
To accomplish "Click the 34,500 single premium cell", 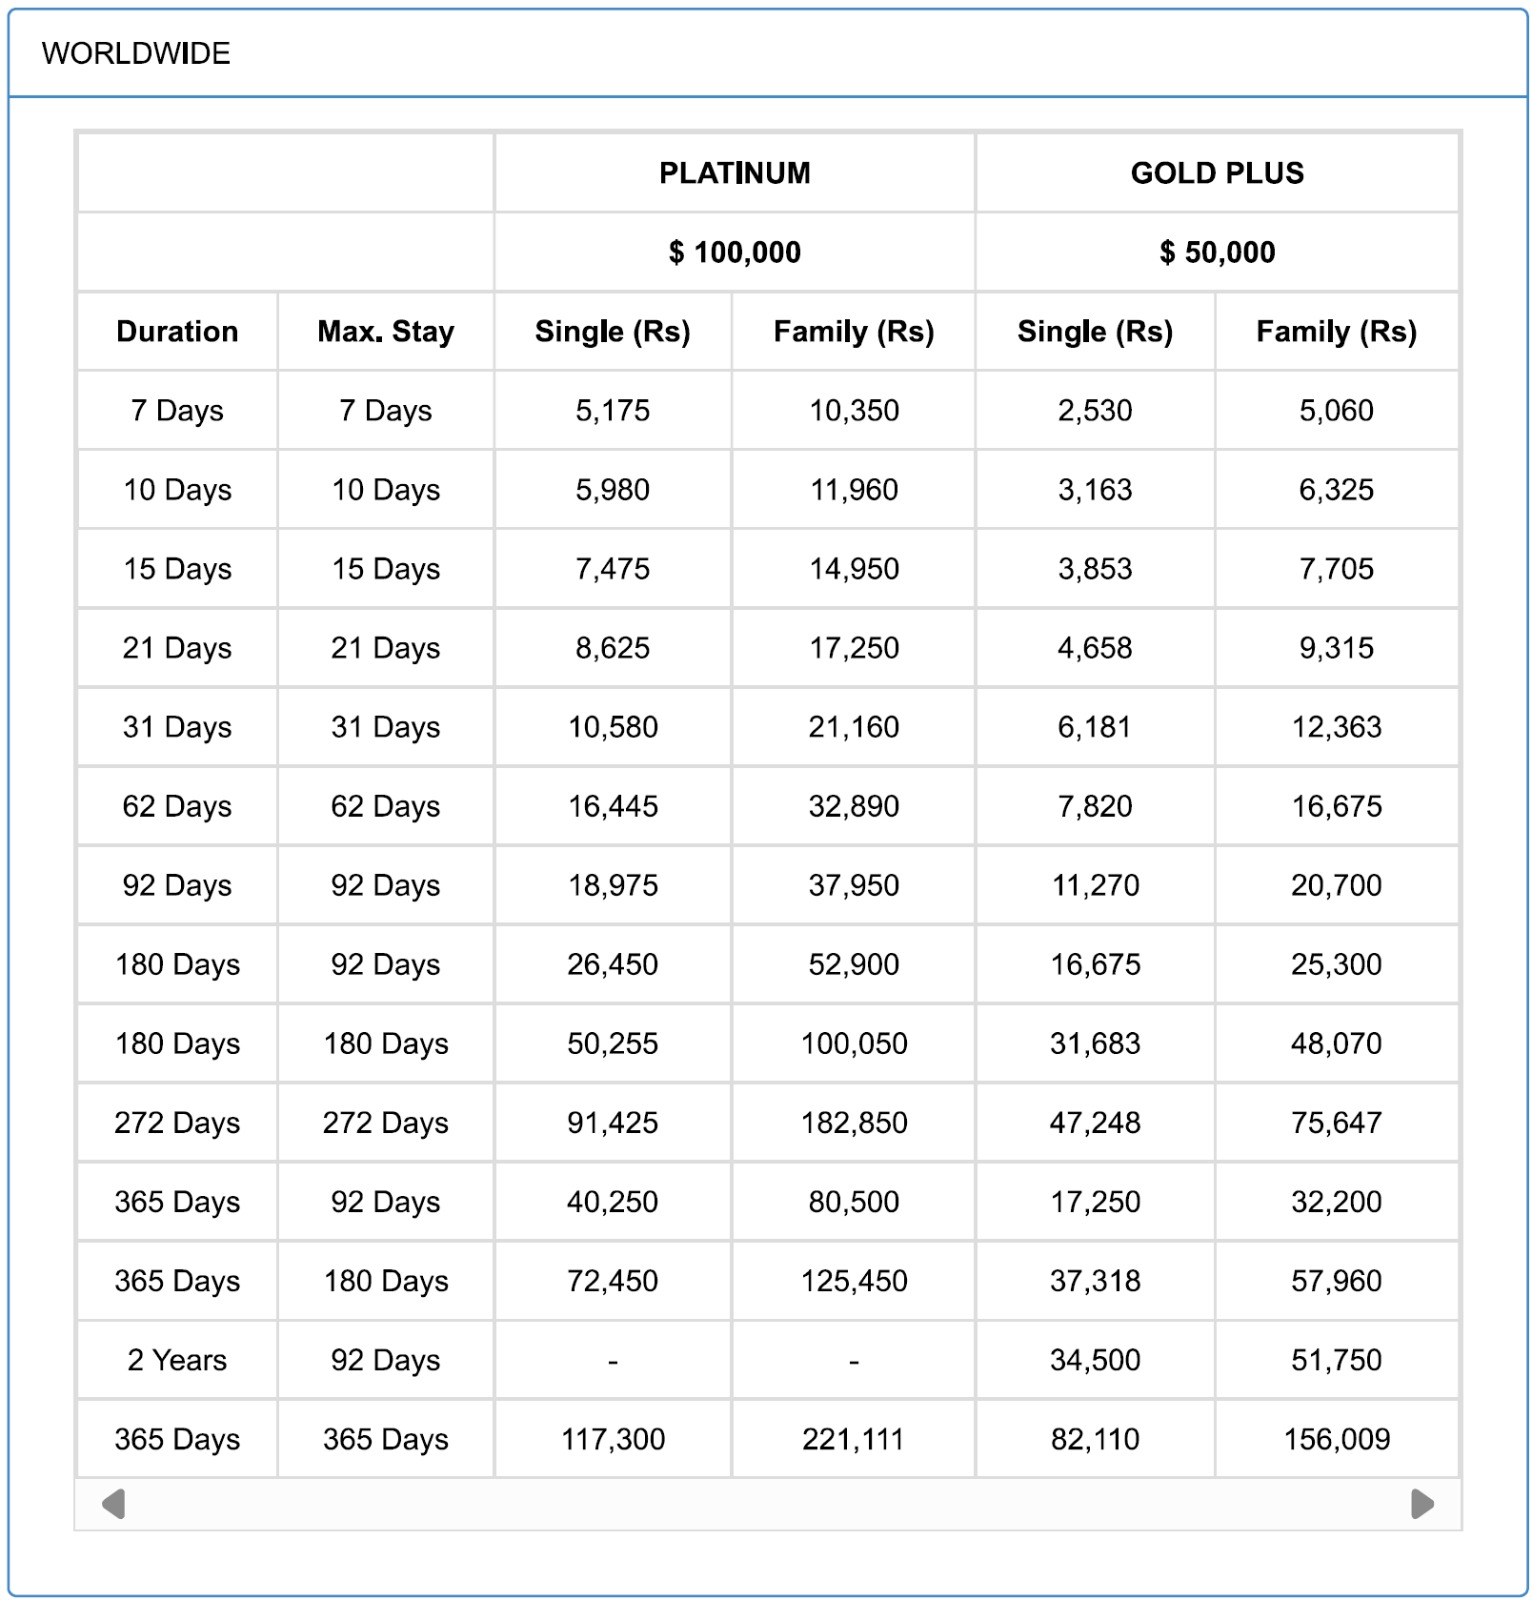I will (1095, 1360).
